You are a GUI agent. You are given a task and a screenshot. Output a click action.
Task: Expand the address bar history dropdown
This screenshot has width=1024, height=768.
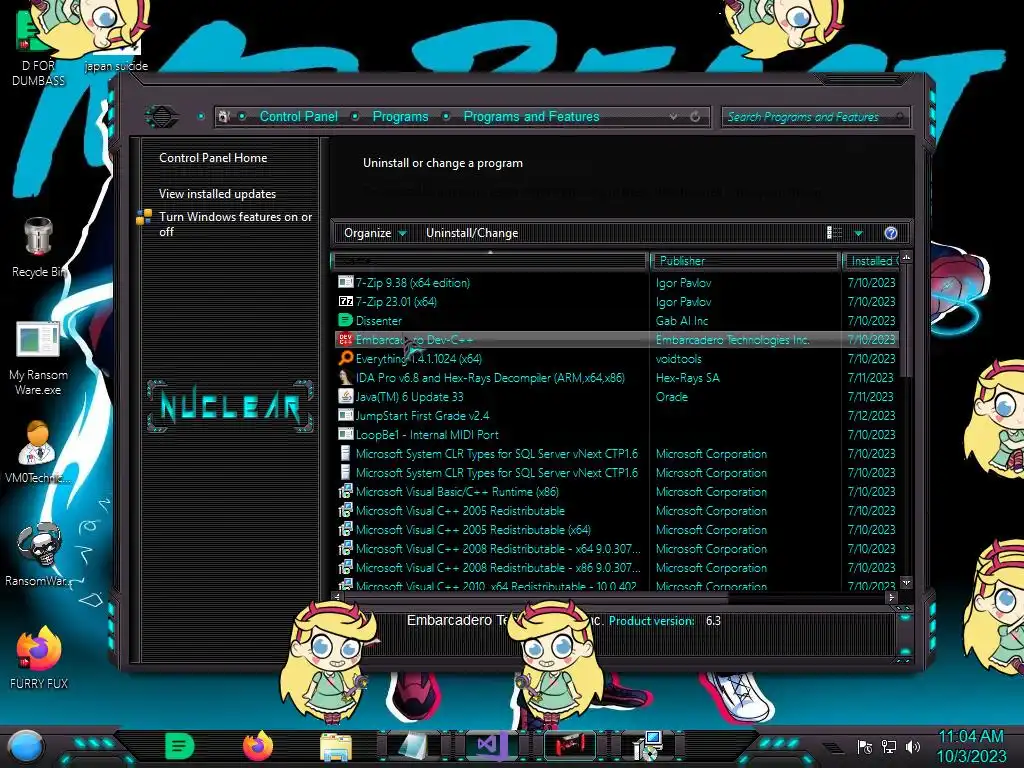pyautogui.click(x=673, y=117)
